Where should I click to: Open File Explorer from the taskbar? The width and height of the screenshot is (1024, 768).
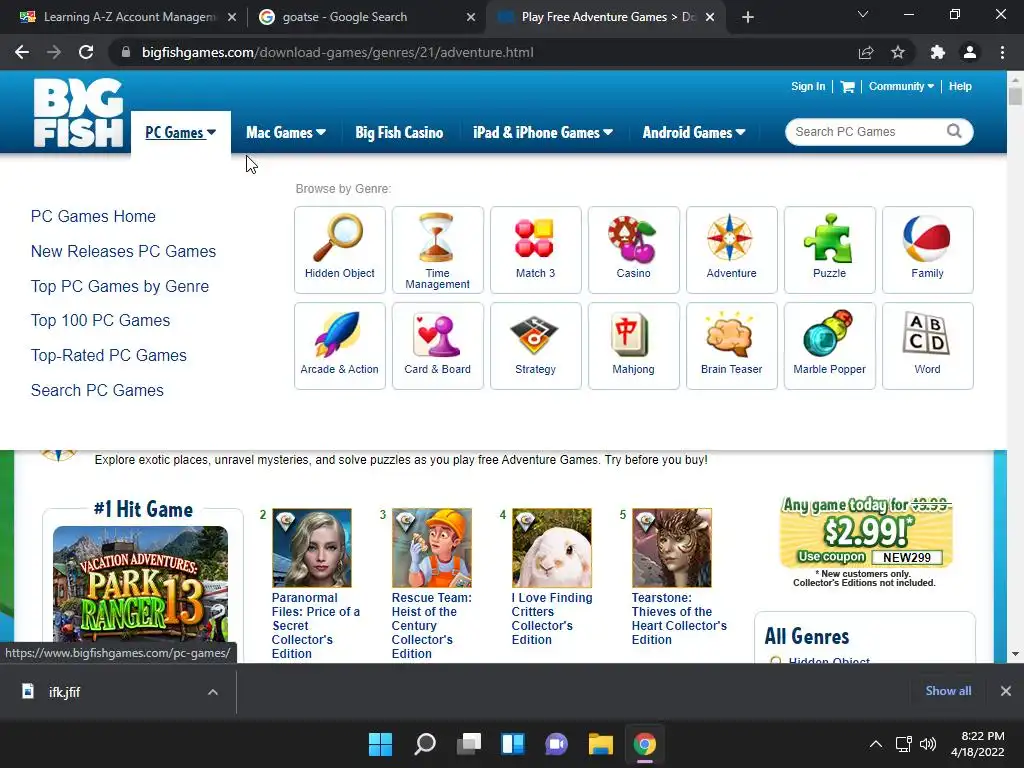click(x=600, y=744)
